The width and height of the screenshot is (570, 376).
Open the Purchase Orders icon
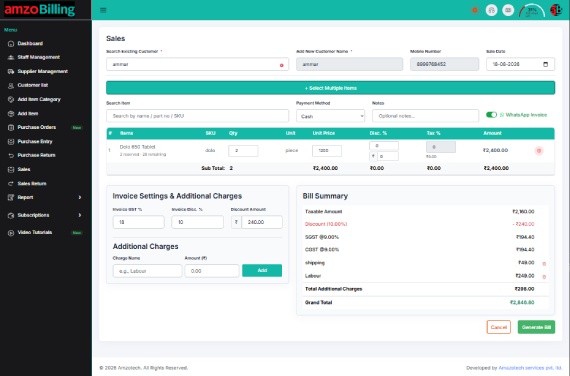click(11, 128)
